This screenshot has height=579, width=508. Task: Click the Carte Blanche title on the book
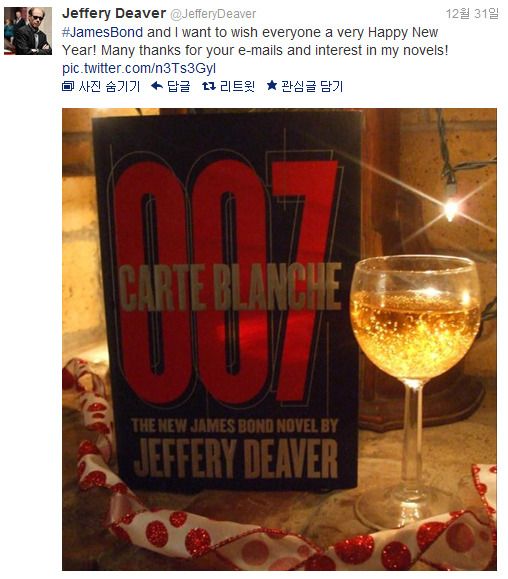coord(230,287)
